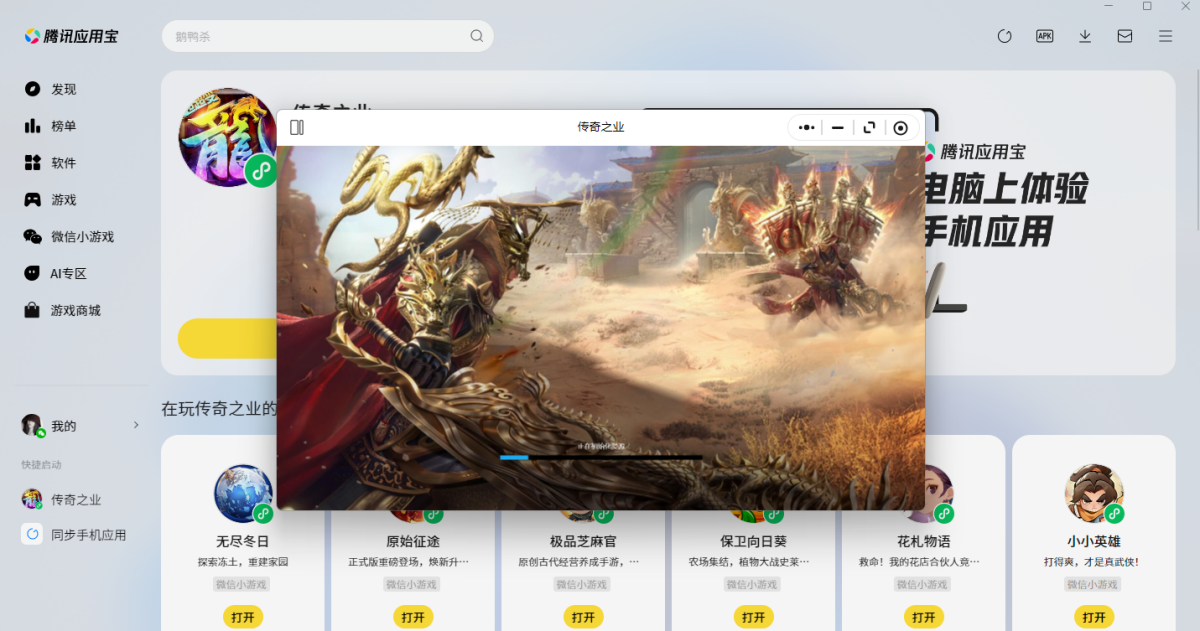The height and width of the screenshot is (631, 1200).
Task: Click the refresh circle icon in top bar
Action: (1005, 36)
